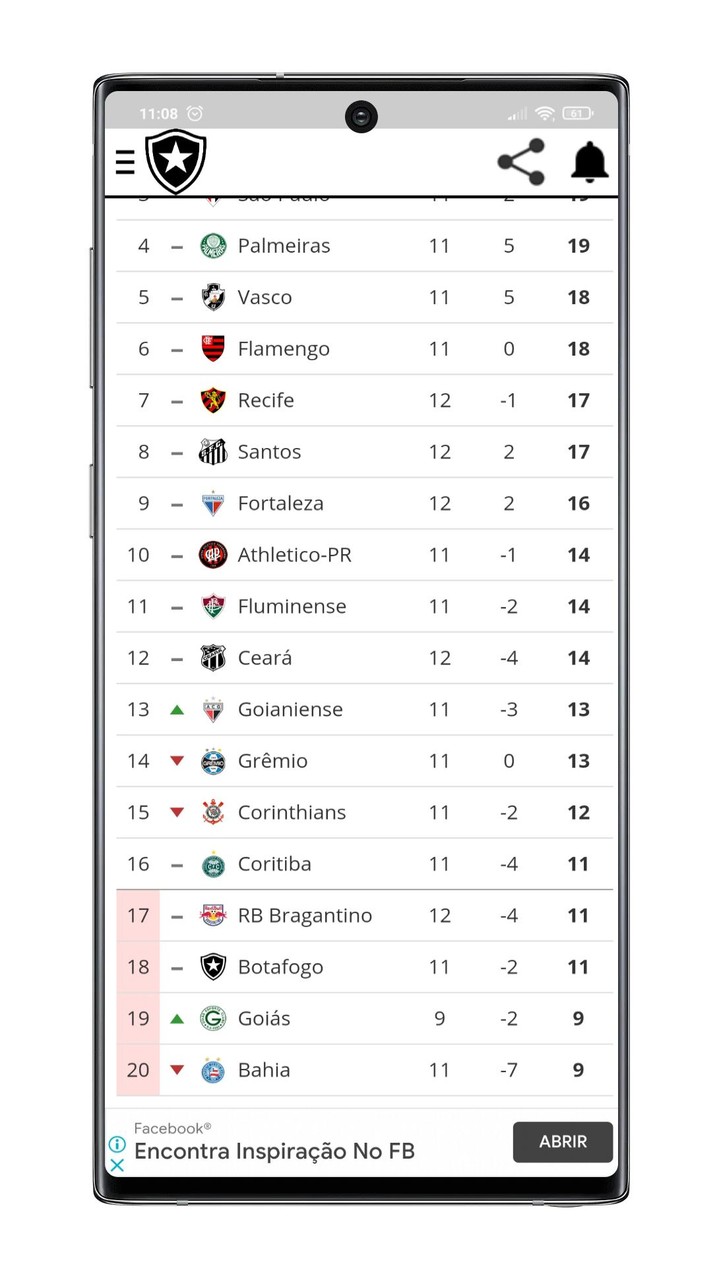Tap the Athletico-PR team name
The image size is (719, 1280).
(x=295, y=555)
